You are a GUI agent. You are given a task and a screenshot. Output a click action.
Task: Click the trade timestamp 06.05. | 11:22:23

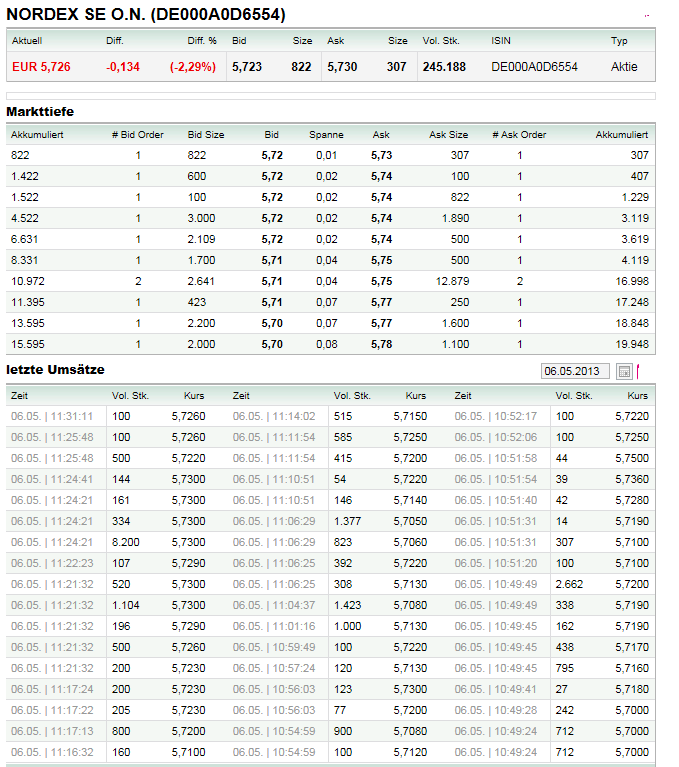(52, 563)
